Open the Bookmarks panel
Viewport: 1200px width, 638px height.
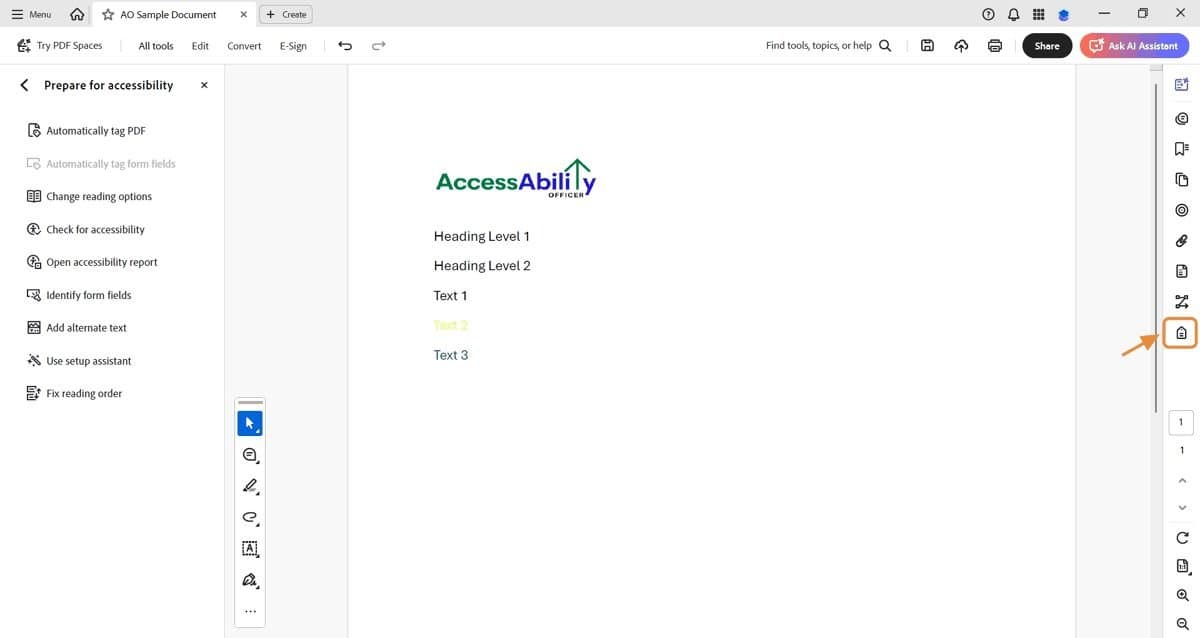(x=1181, y=148)
